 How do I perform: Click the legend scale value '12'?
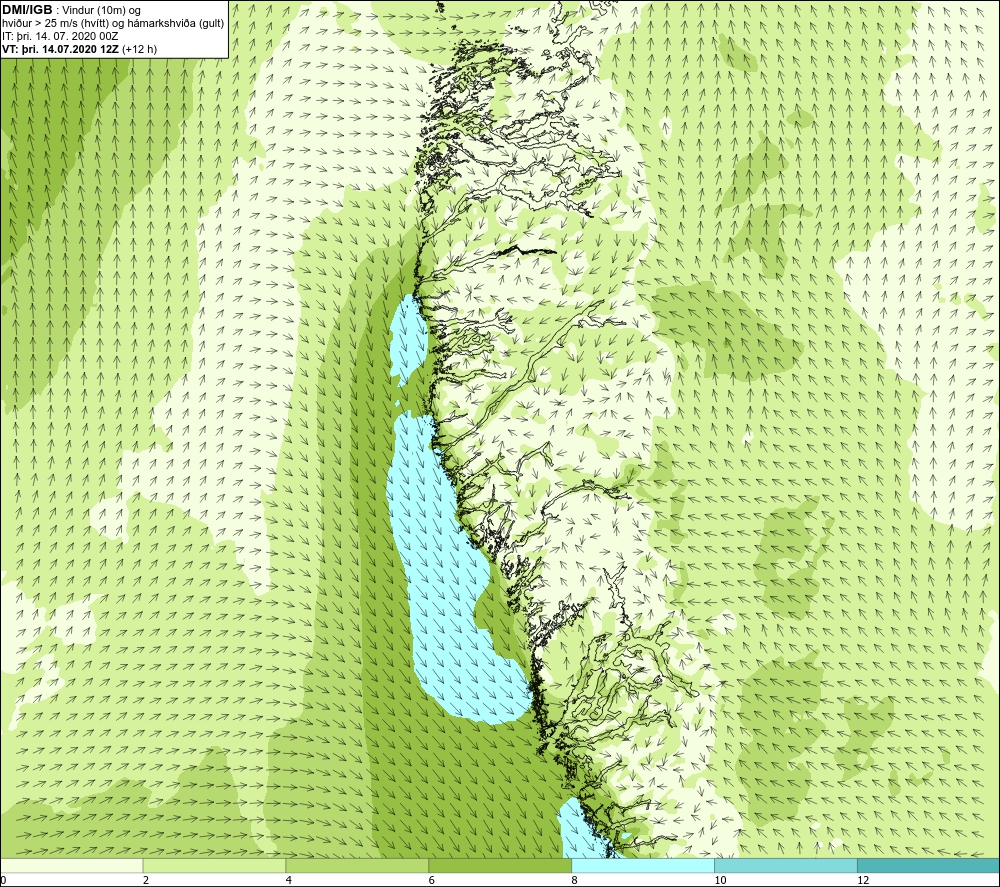[x=863, y=881]
